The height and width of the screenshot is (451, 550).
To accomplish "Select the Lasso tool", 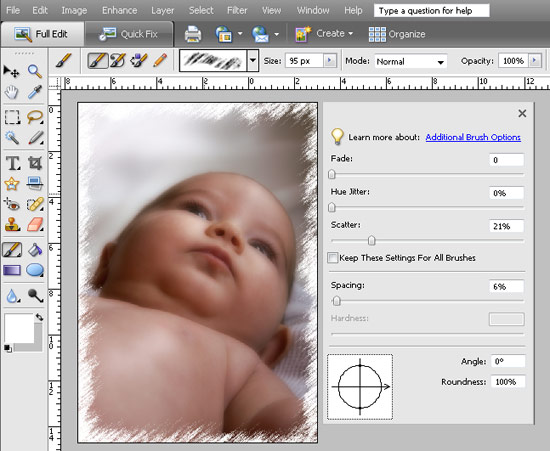I will [x=35, y=117].
